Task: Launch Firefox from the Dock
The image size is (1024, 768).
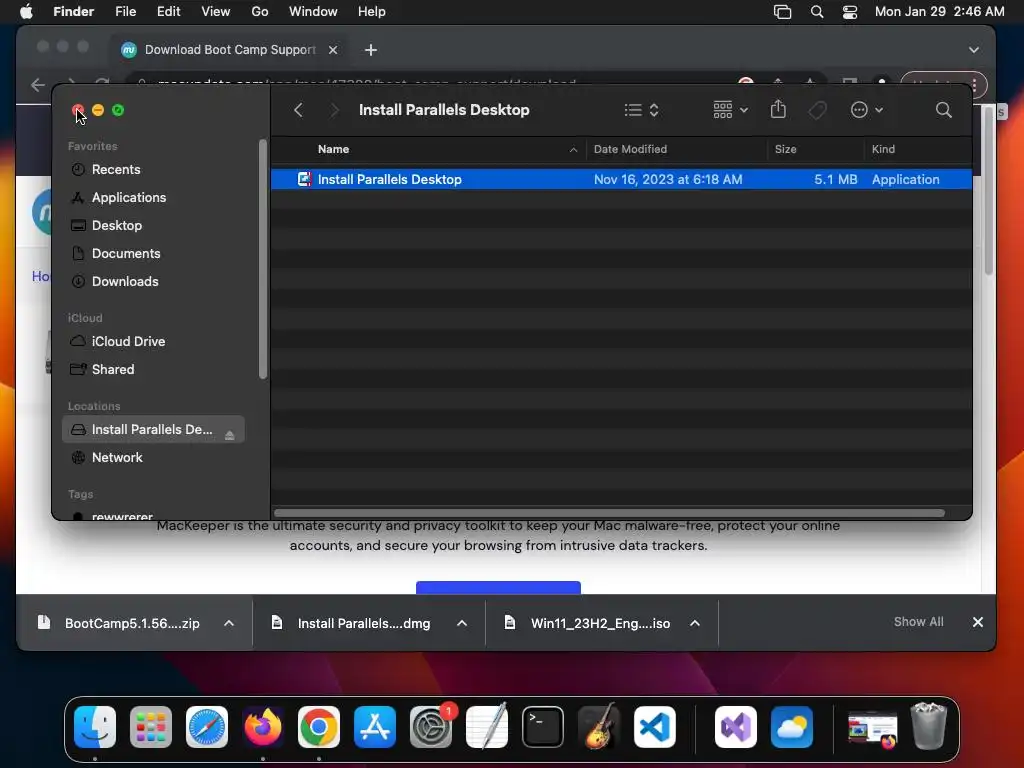Action: click(x=263, y=727)
